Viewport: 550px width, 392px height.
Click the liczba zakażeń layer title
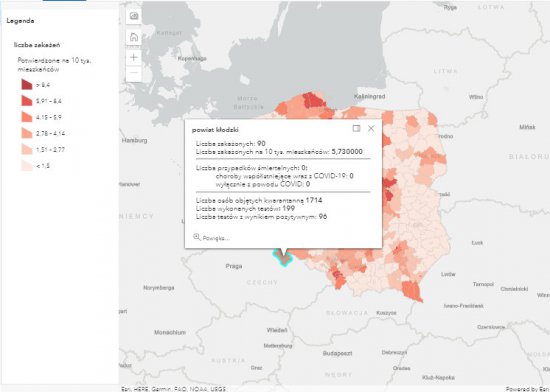[37, 45]
